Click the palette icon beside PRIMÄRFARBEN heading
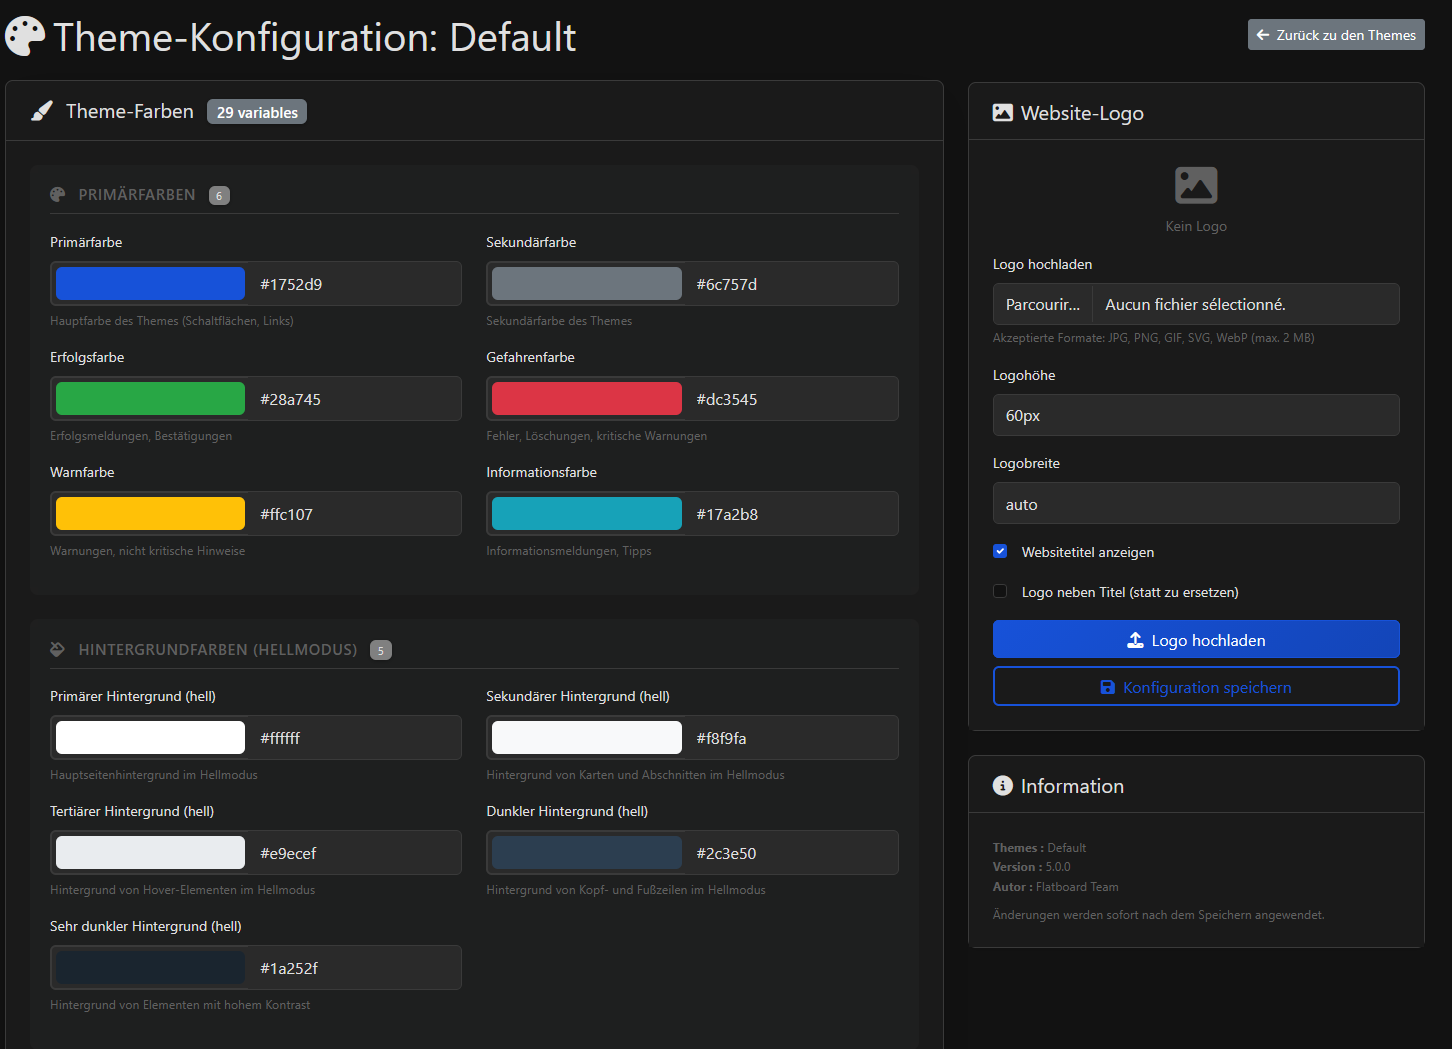Viewport: 1452px width, 1049px height. pos(58,195)
